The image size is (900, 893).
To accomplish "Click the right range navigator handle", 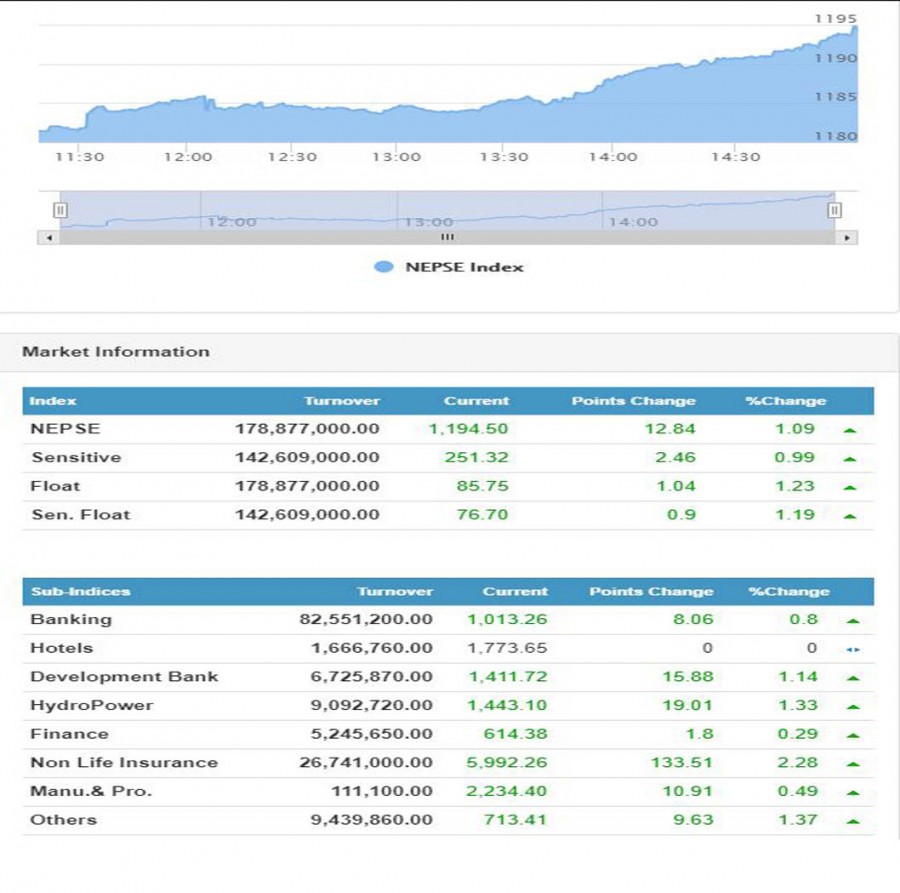I will pyautogui.click(x=834, y=210).
